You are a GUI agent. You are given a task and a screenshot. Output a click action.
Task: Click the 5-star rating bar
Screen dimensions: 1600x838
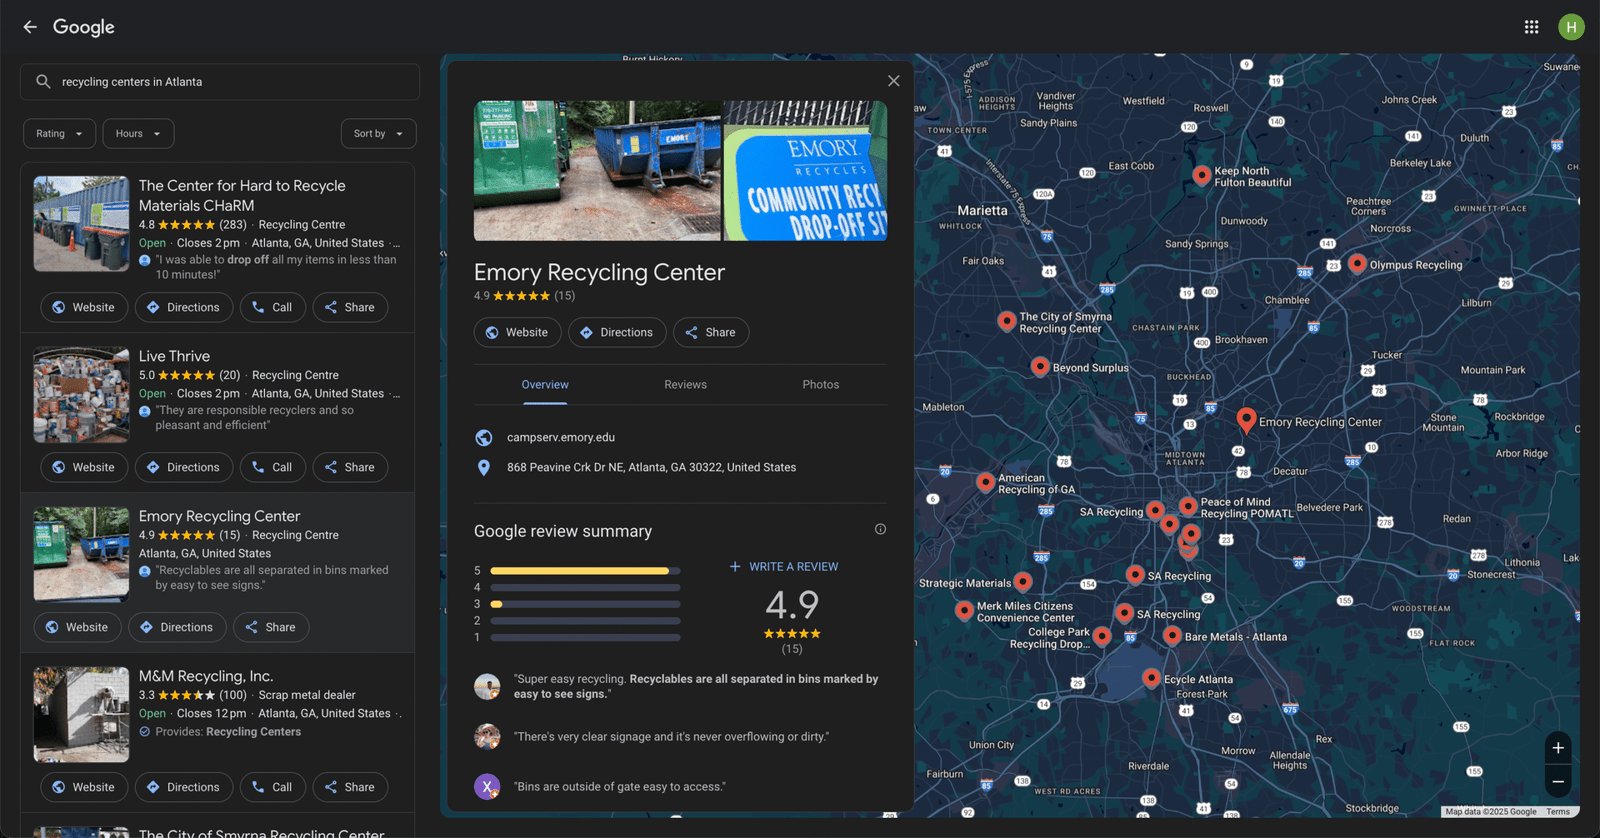[x=585, y=570]
